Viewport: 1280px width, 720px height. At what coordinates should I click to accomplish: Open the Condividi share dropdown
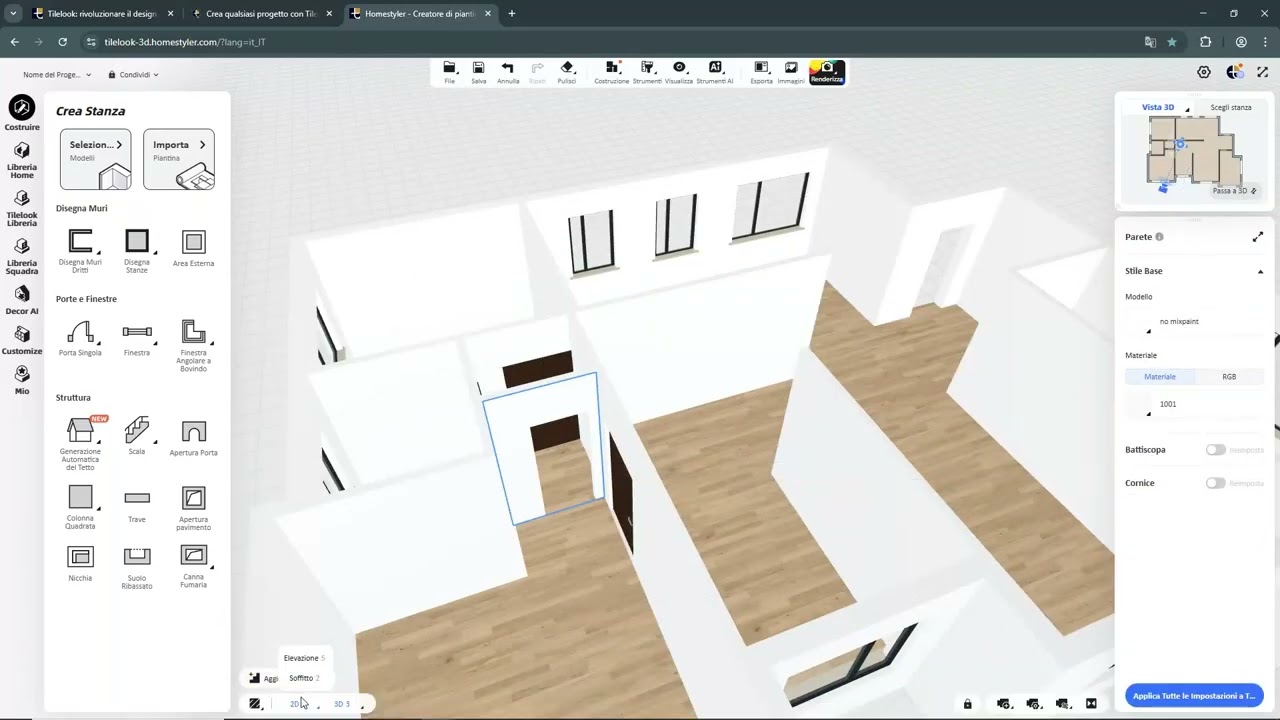coord(134,75)
